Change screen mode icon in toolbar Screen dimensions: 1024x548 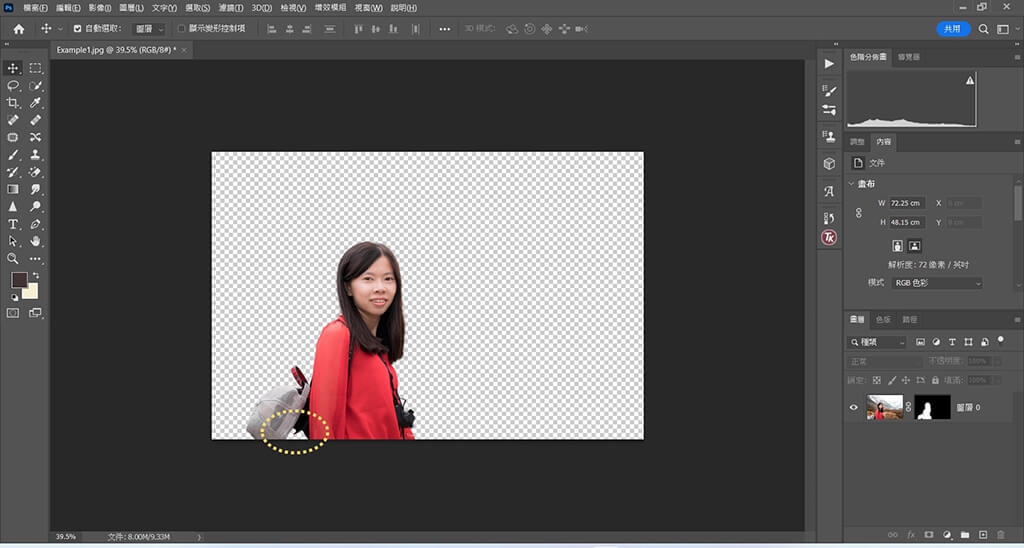pos(35,313)
